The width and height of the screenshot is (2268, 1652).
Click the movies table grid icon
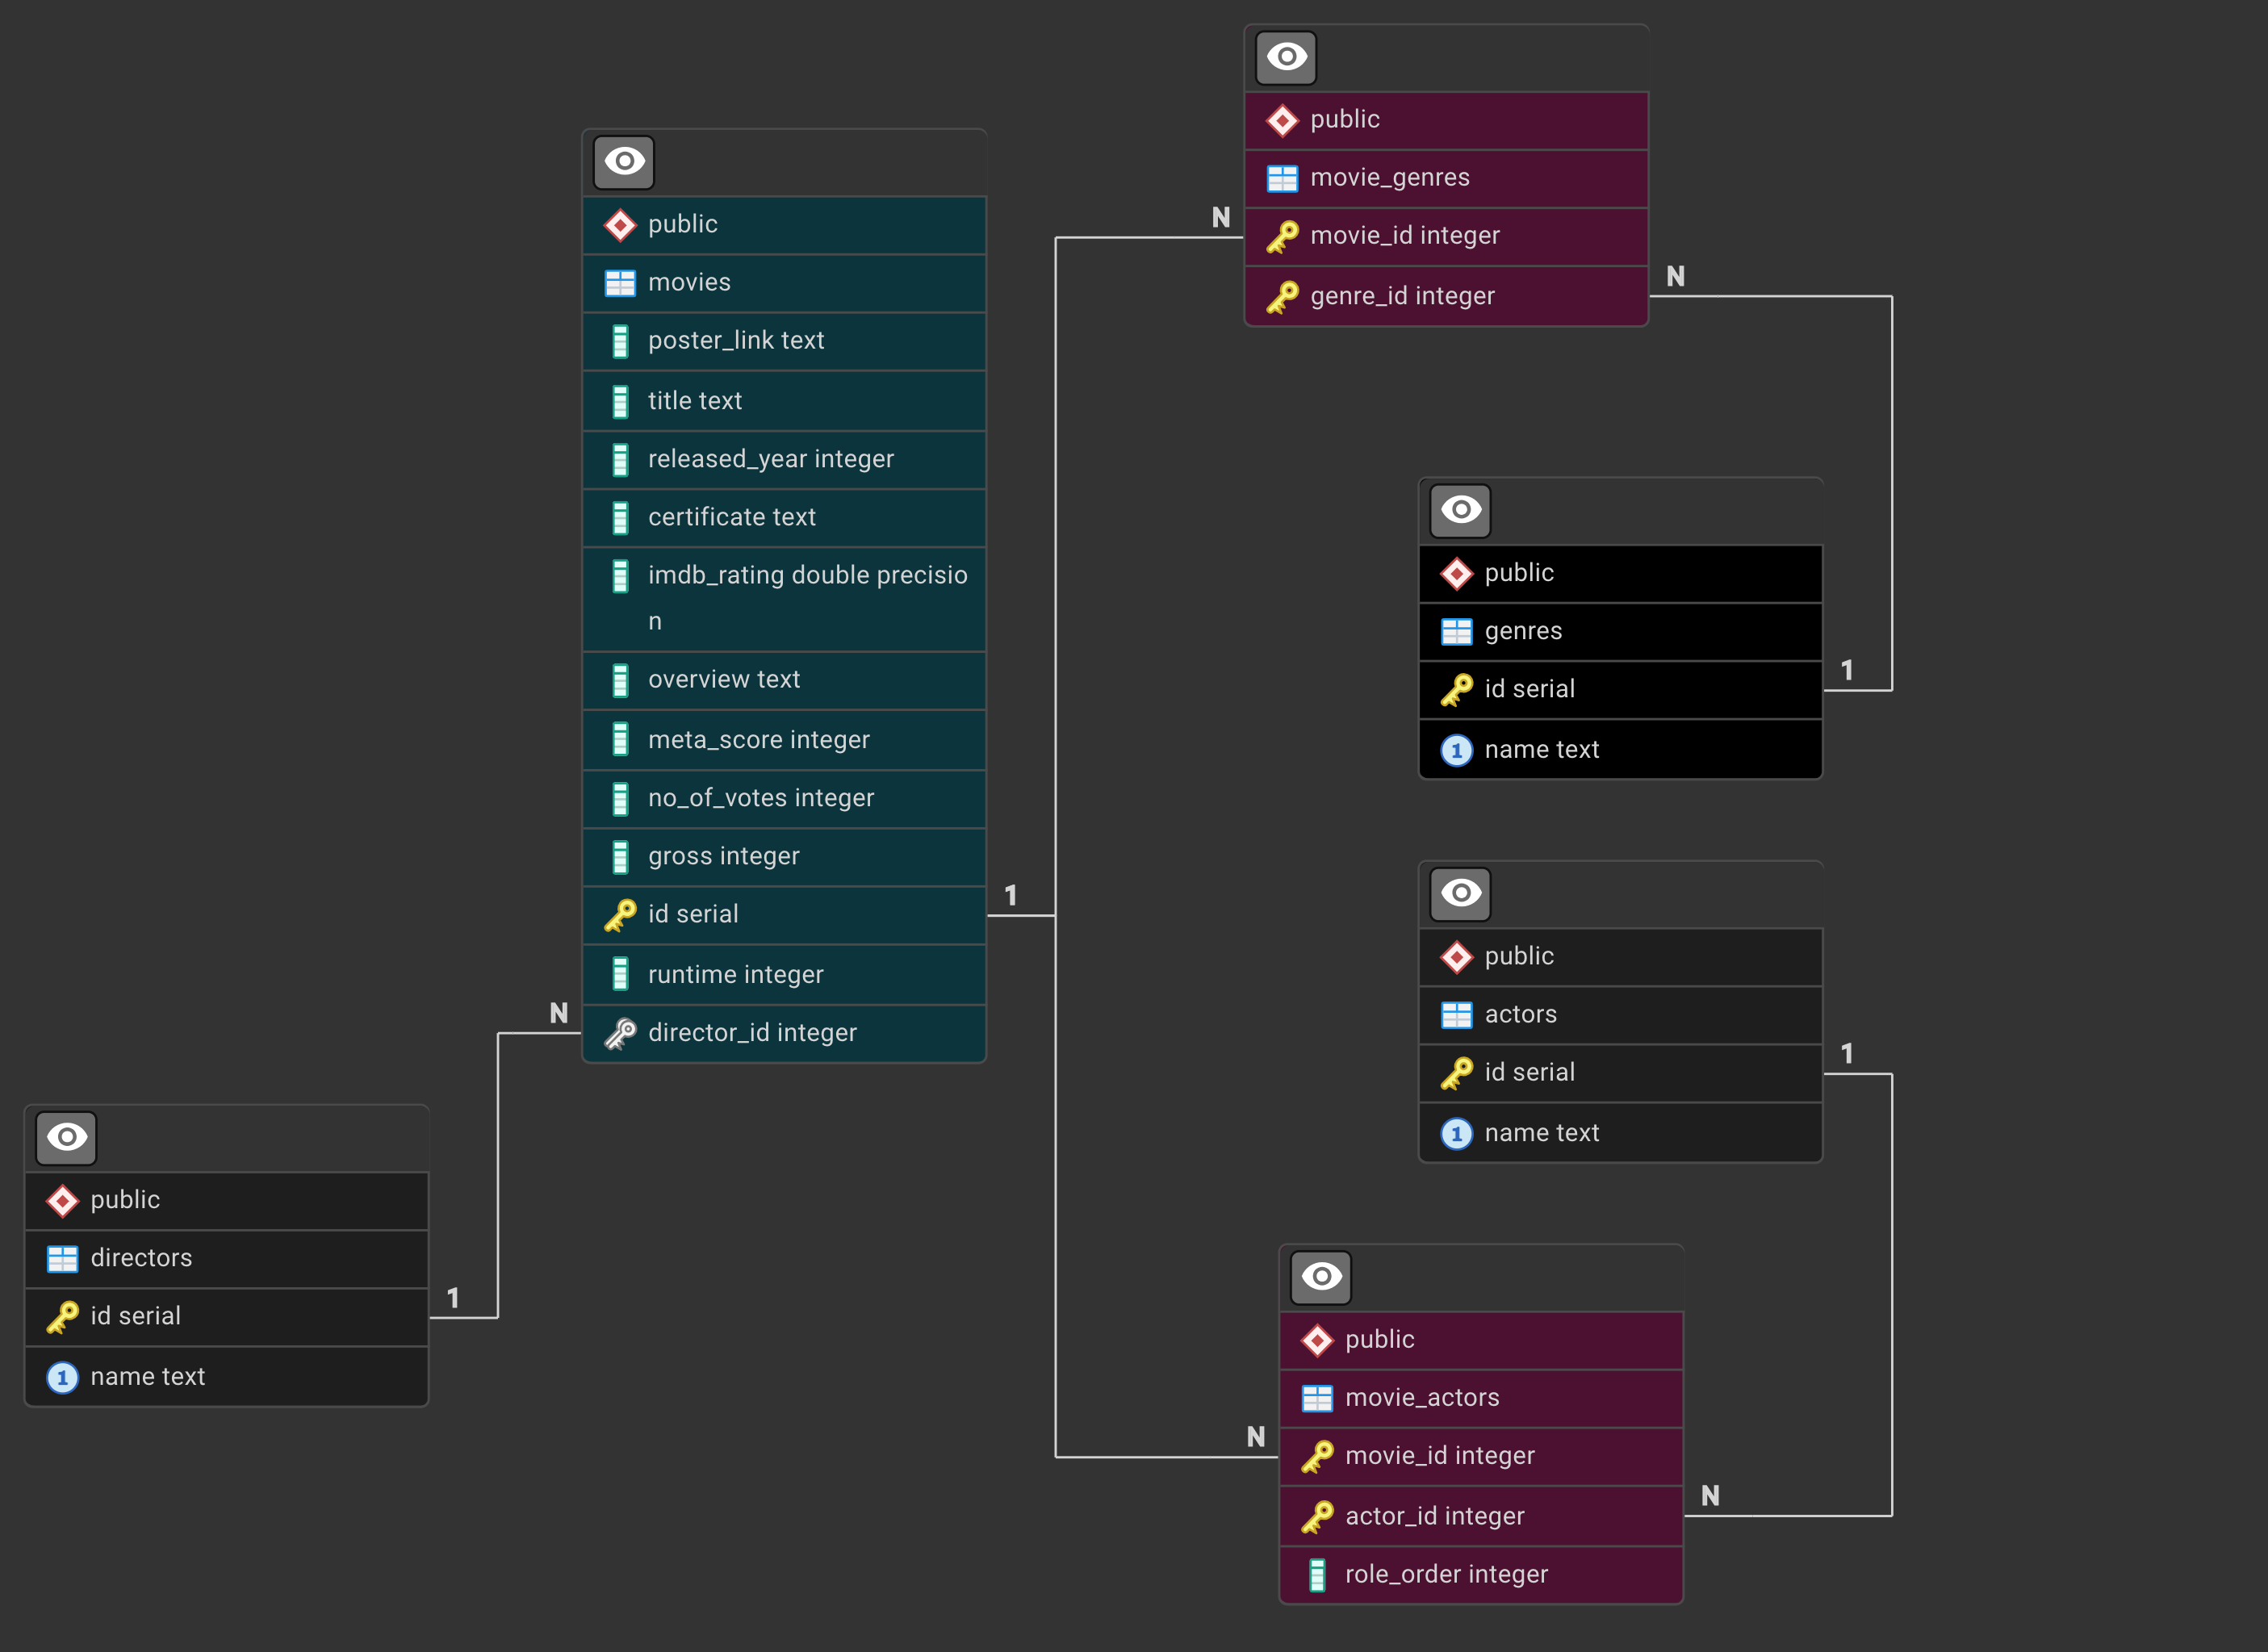point(620,283)
